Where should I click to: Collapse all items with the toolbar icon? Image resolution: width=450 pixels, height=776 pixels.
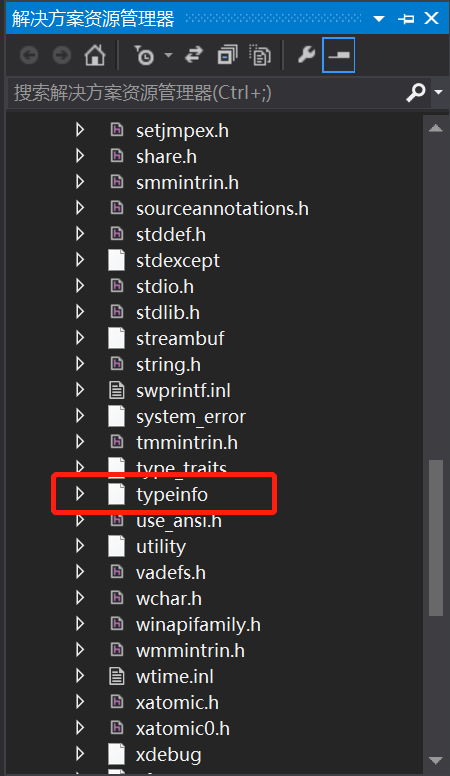pyautogui.click(x=227, y=55)
